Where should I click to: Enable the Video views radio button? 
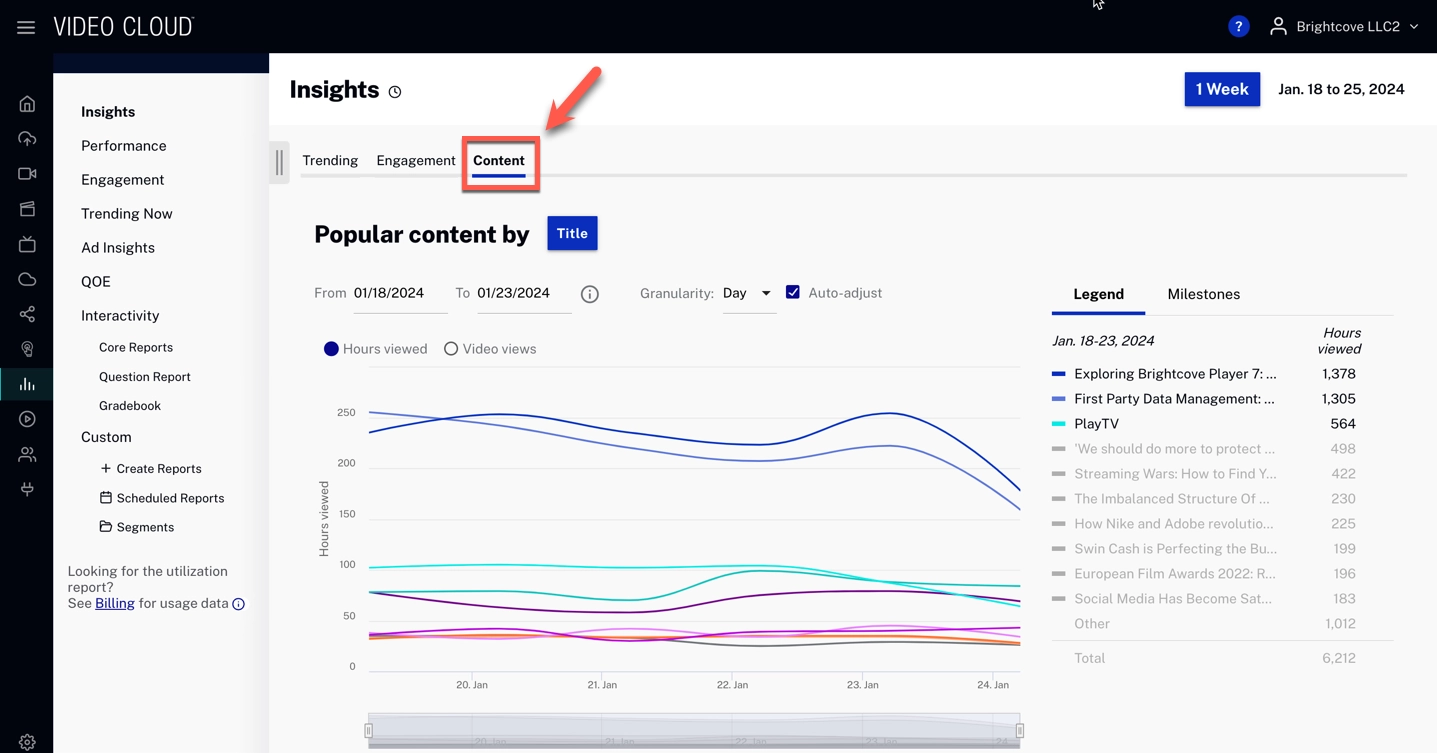pyautogui.click(x=451, y=348)
